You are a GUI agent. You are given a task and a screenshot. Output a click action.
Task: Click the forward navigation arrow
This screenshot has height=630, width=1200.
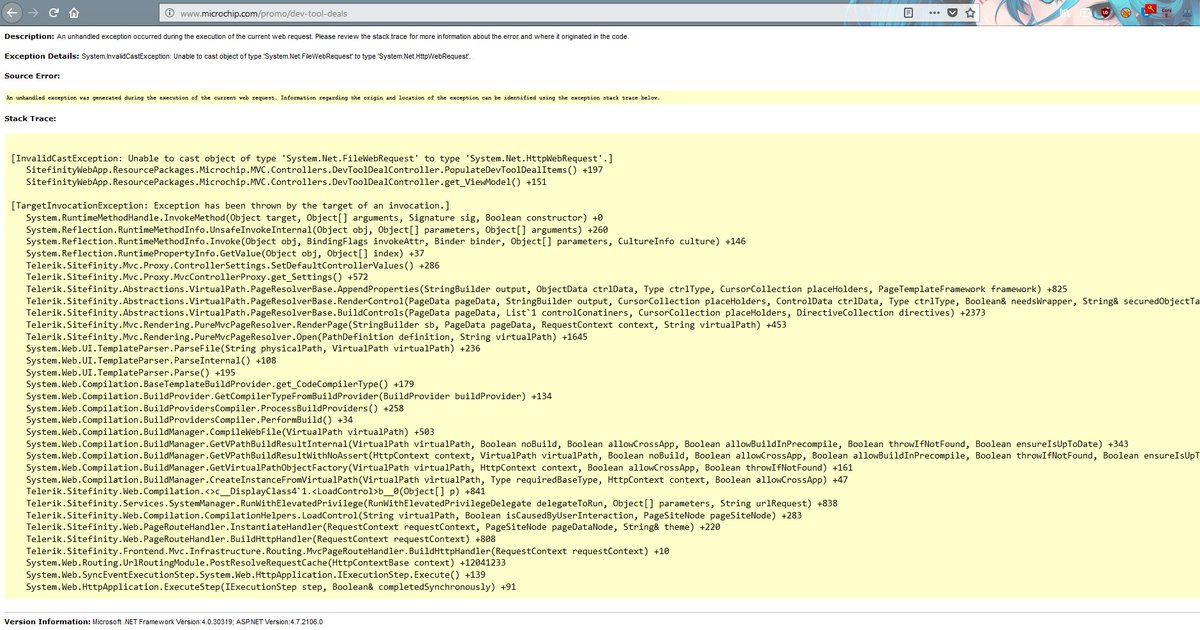click(33, 14)
